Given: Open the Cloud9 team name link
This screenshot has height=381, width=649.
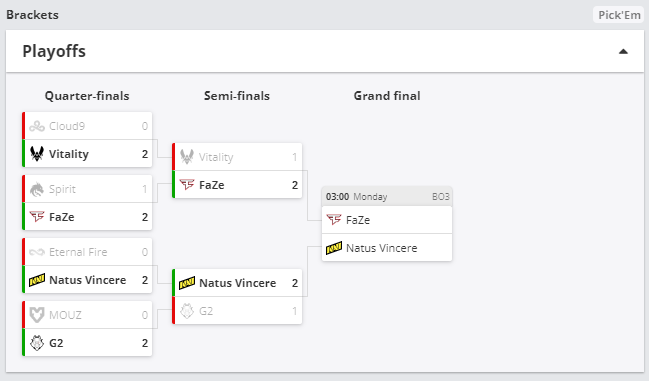Looking at the screenshot, I should point(67,126).
